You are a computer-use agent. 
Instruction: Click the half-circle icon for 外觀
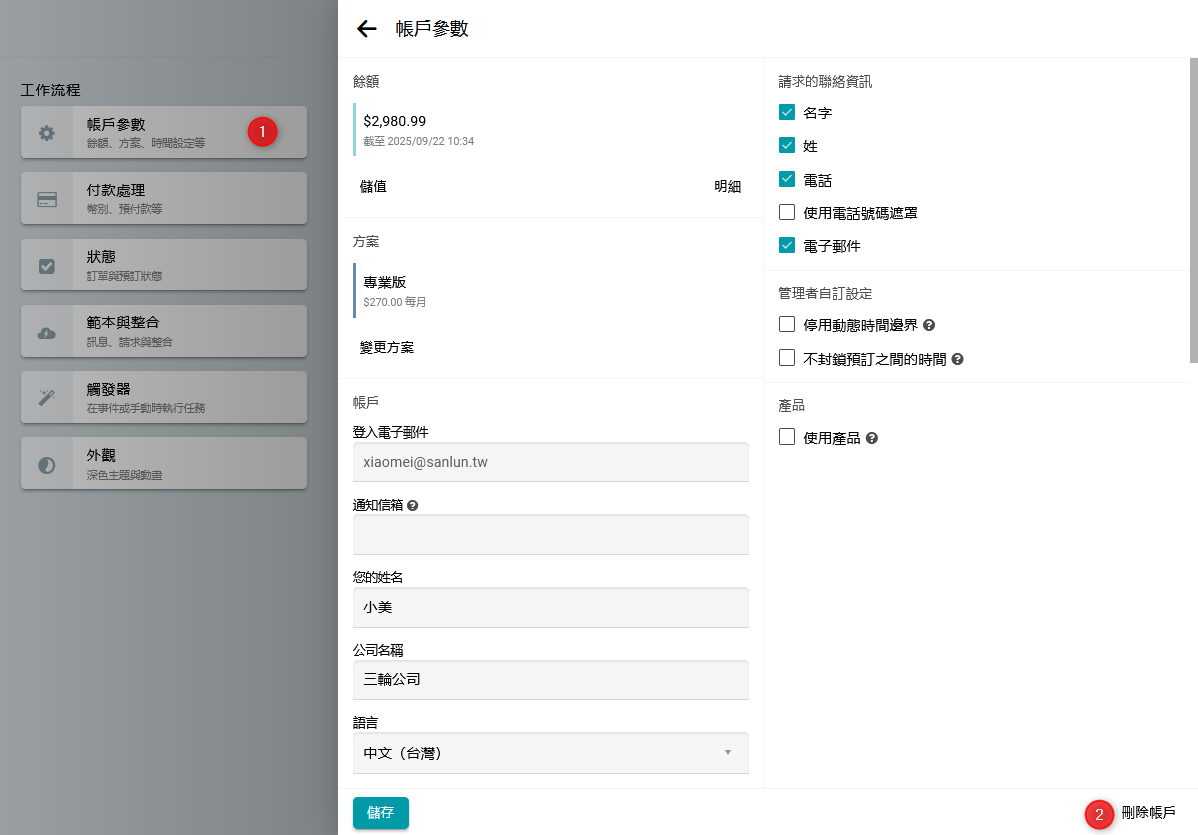(47, 464)
